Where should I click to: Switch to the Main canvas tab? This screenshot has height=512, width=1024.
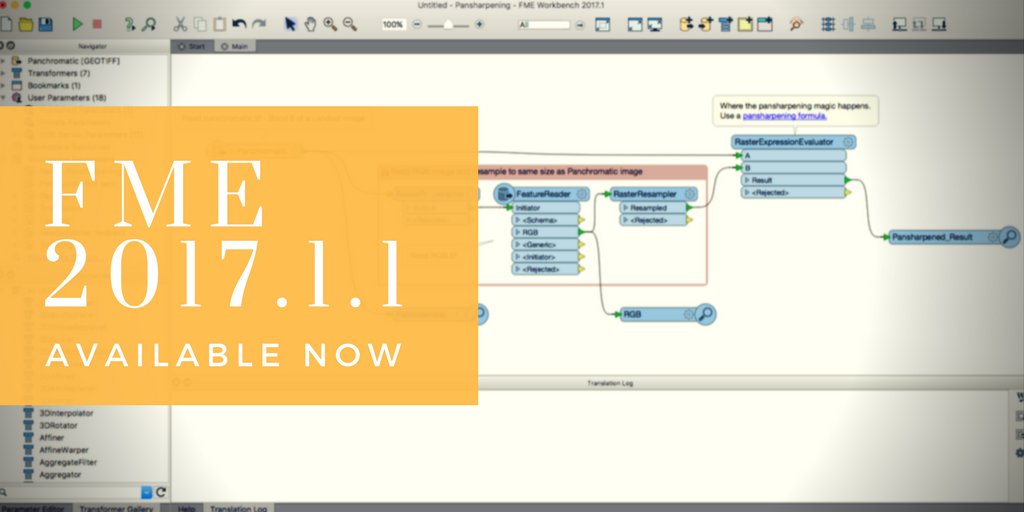pos(234,46)
